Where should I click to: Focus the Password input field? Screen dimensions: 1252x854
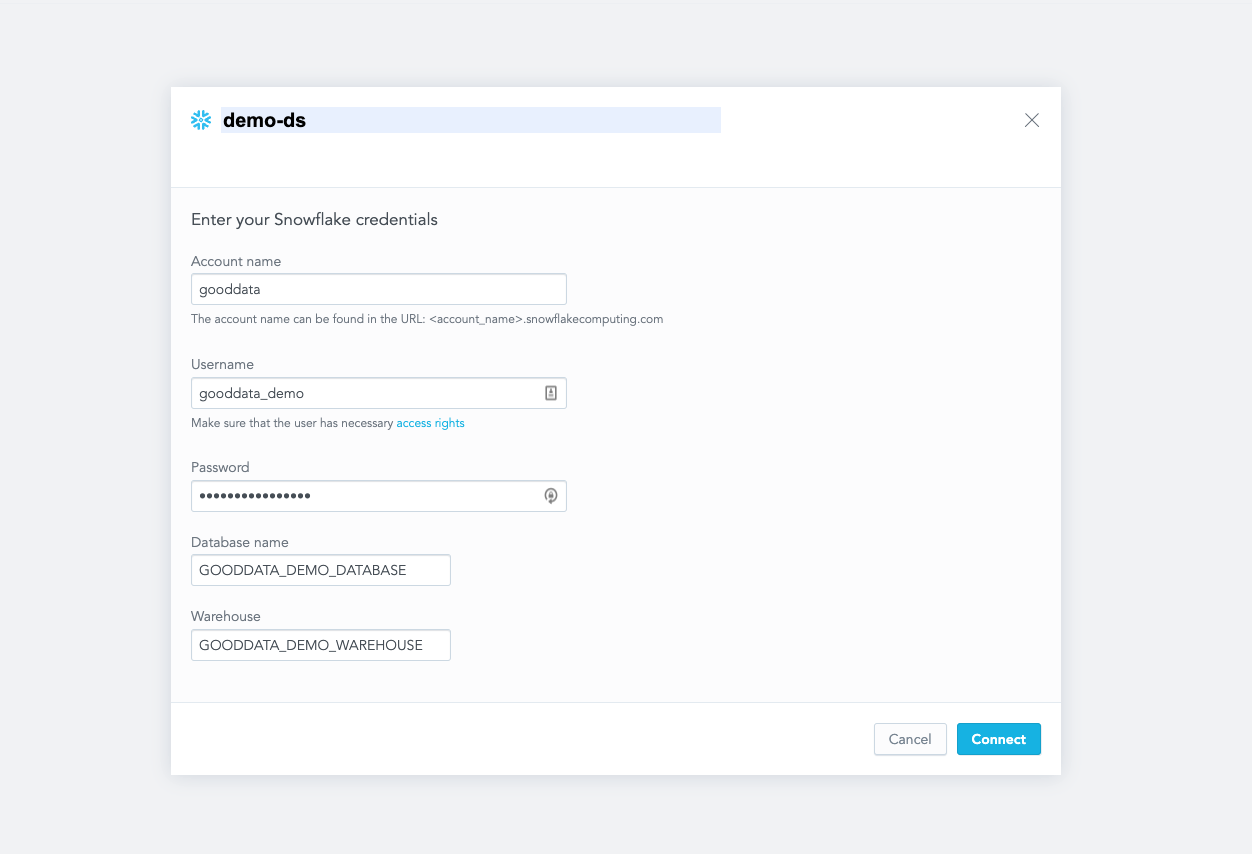379,496
